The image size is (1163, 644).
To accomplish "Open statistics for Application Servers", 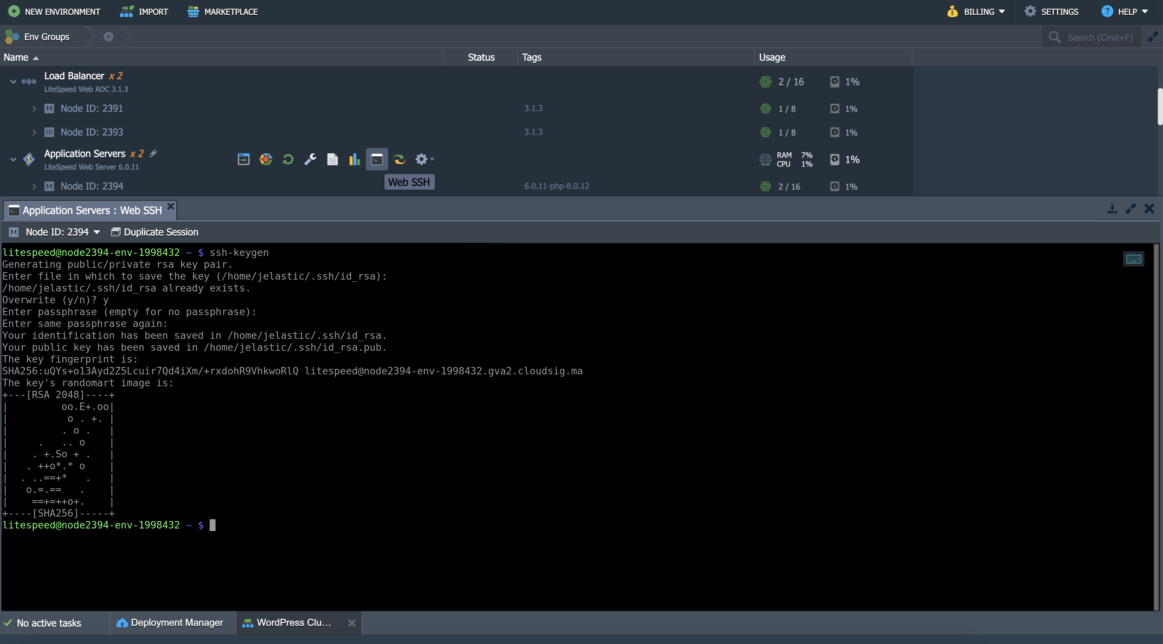I will 353,159.
